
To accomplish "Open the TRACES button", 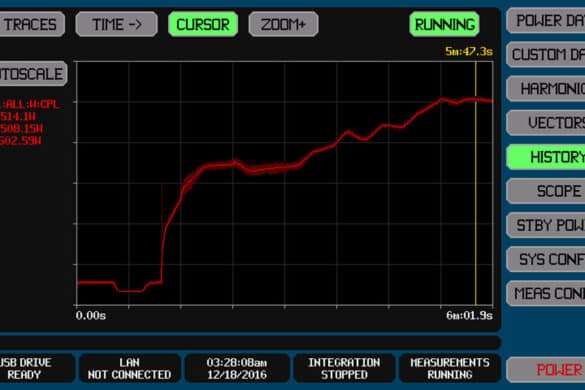I will 32,24.
